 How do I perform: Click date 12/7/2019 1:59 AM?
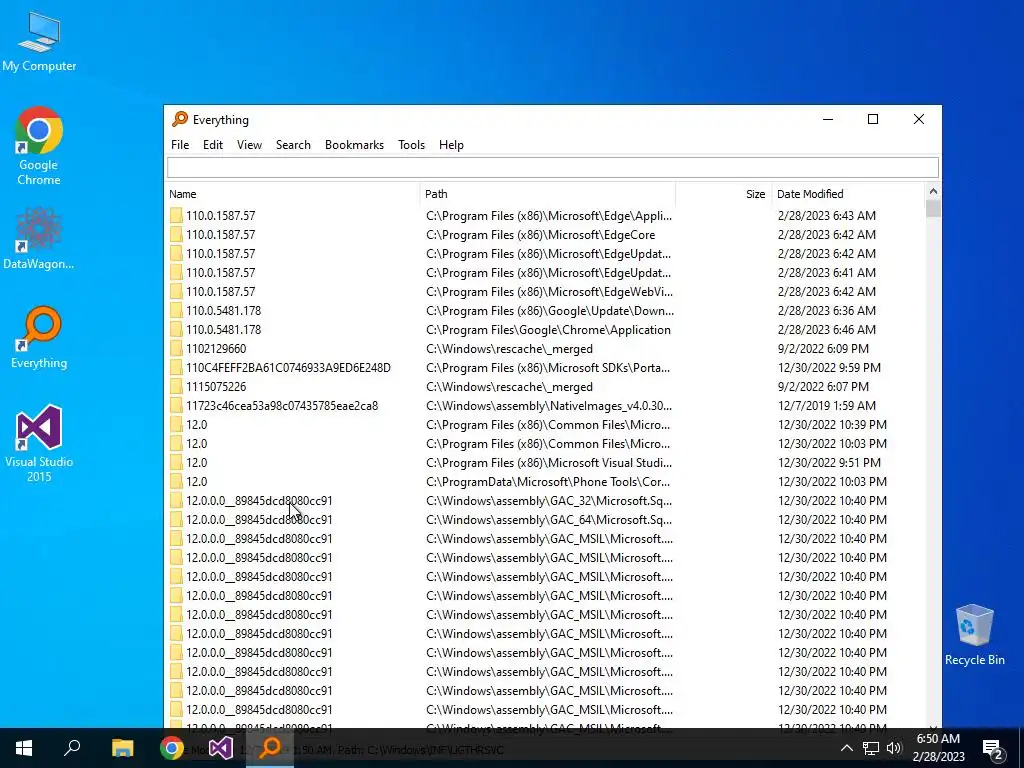click(827, 406)
